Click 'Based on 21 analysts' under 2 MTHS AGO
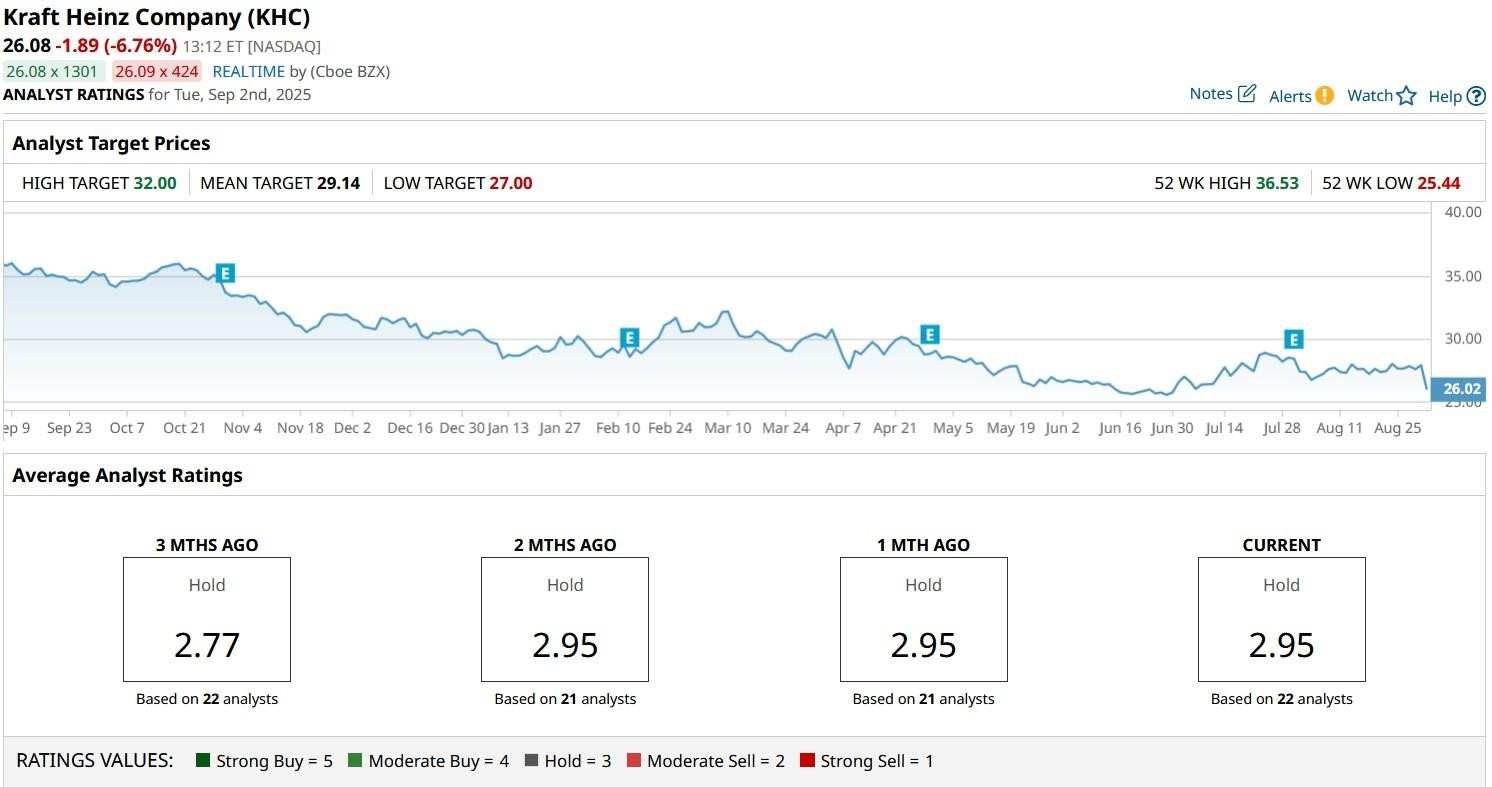 tap(565, 699)
